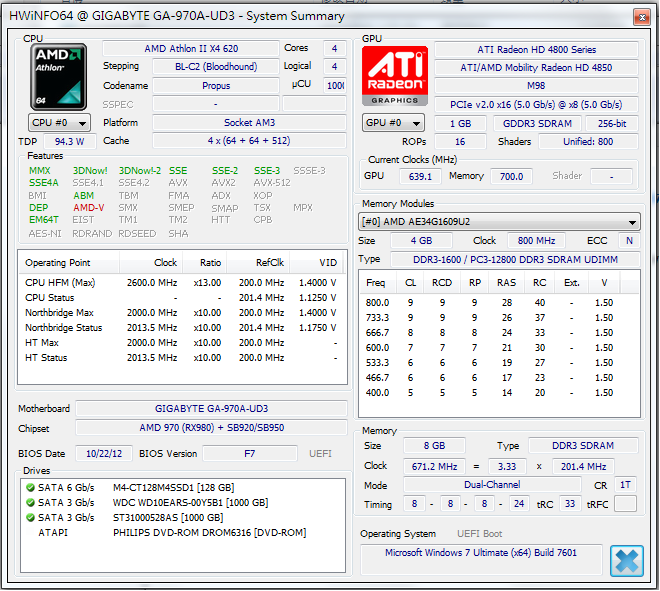Select the 800.0 frequency timing row
Screen dimensions: 660x591
[x=499, y=303]
